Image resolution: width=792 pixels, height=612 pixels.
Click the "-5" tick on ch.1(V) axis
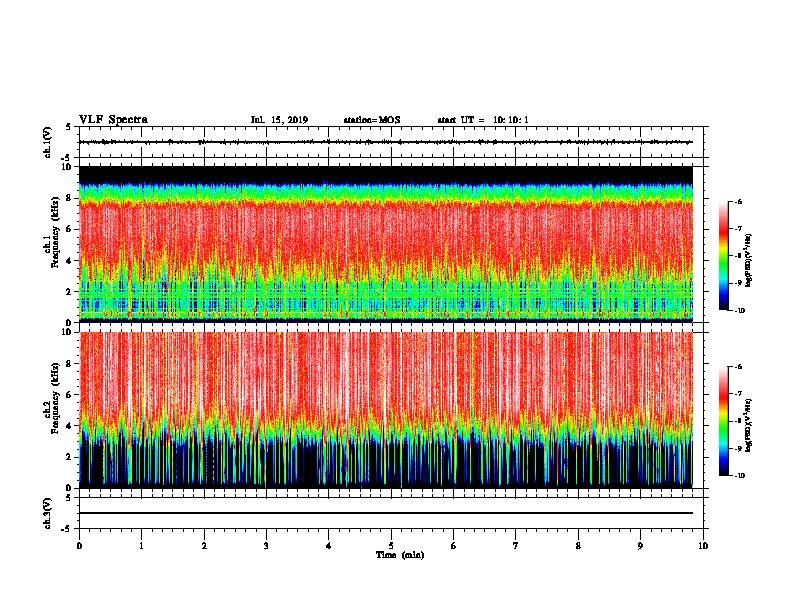(x=67, y=158)
